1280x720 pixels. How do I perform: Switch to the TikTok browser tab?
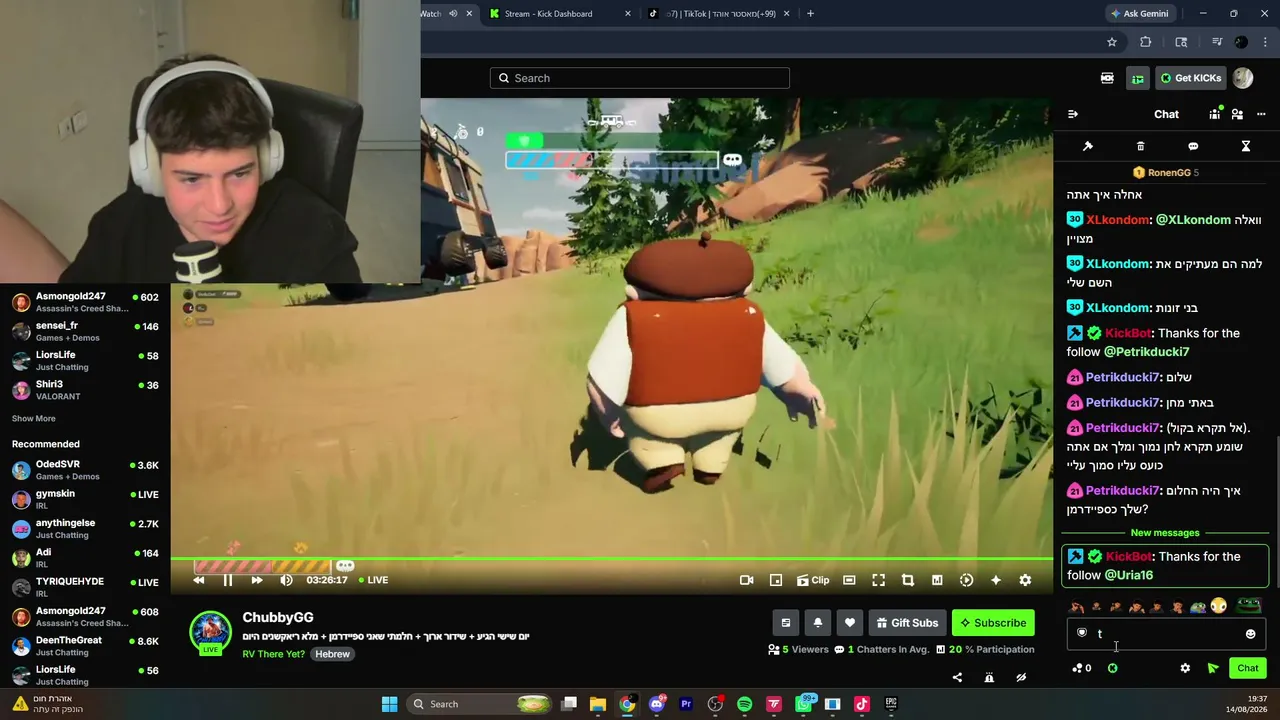coord(718,14)
